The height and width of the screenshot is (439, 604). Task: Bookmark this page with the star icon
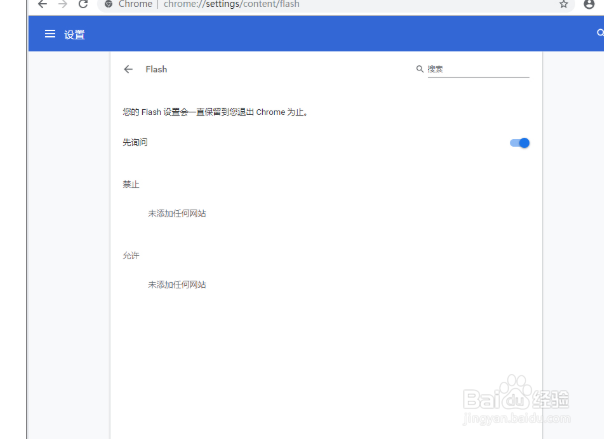[x=564, y=4]
